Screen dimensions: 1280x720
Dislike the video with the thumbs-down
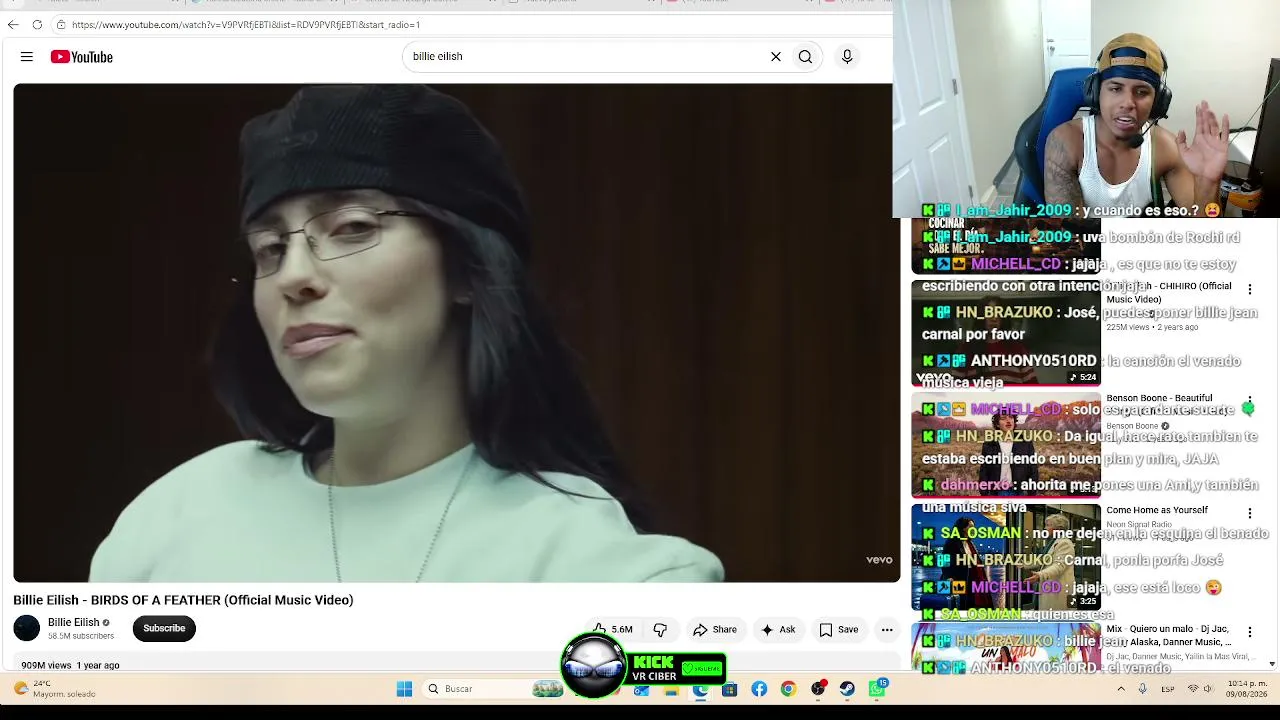(660, 629)
